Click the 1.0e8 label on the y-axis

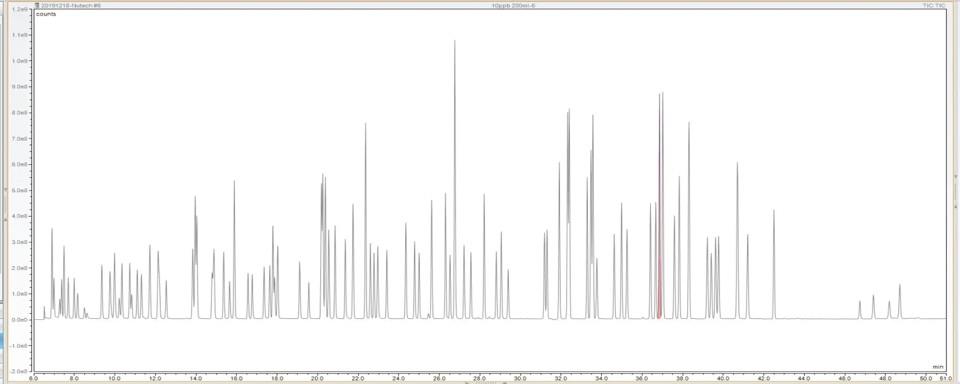(x=20, y=61)
